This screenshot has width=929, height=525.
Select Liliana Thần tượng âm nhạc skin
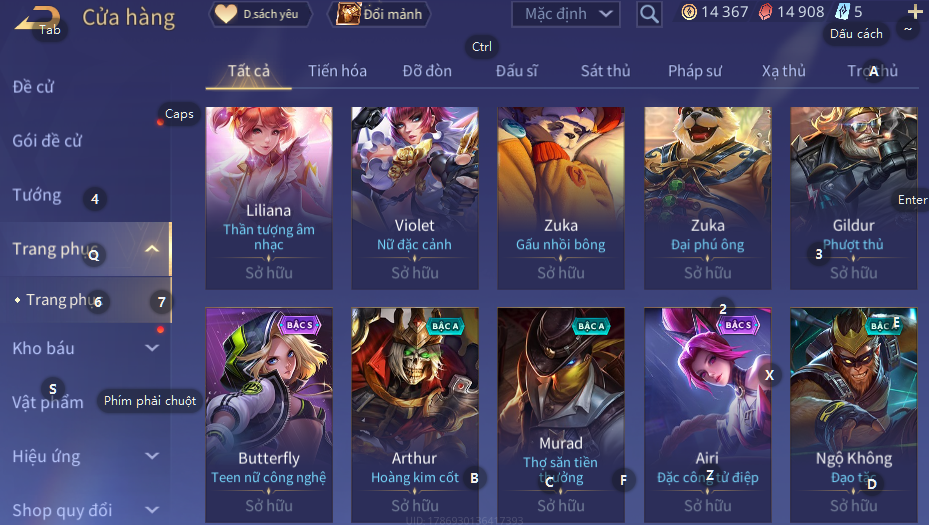(269, 198)
